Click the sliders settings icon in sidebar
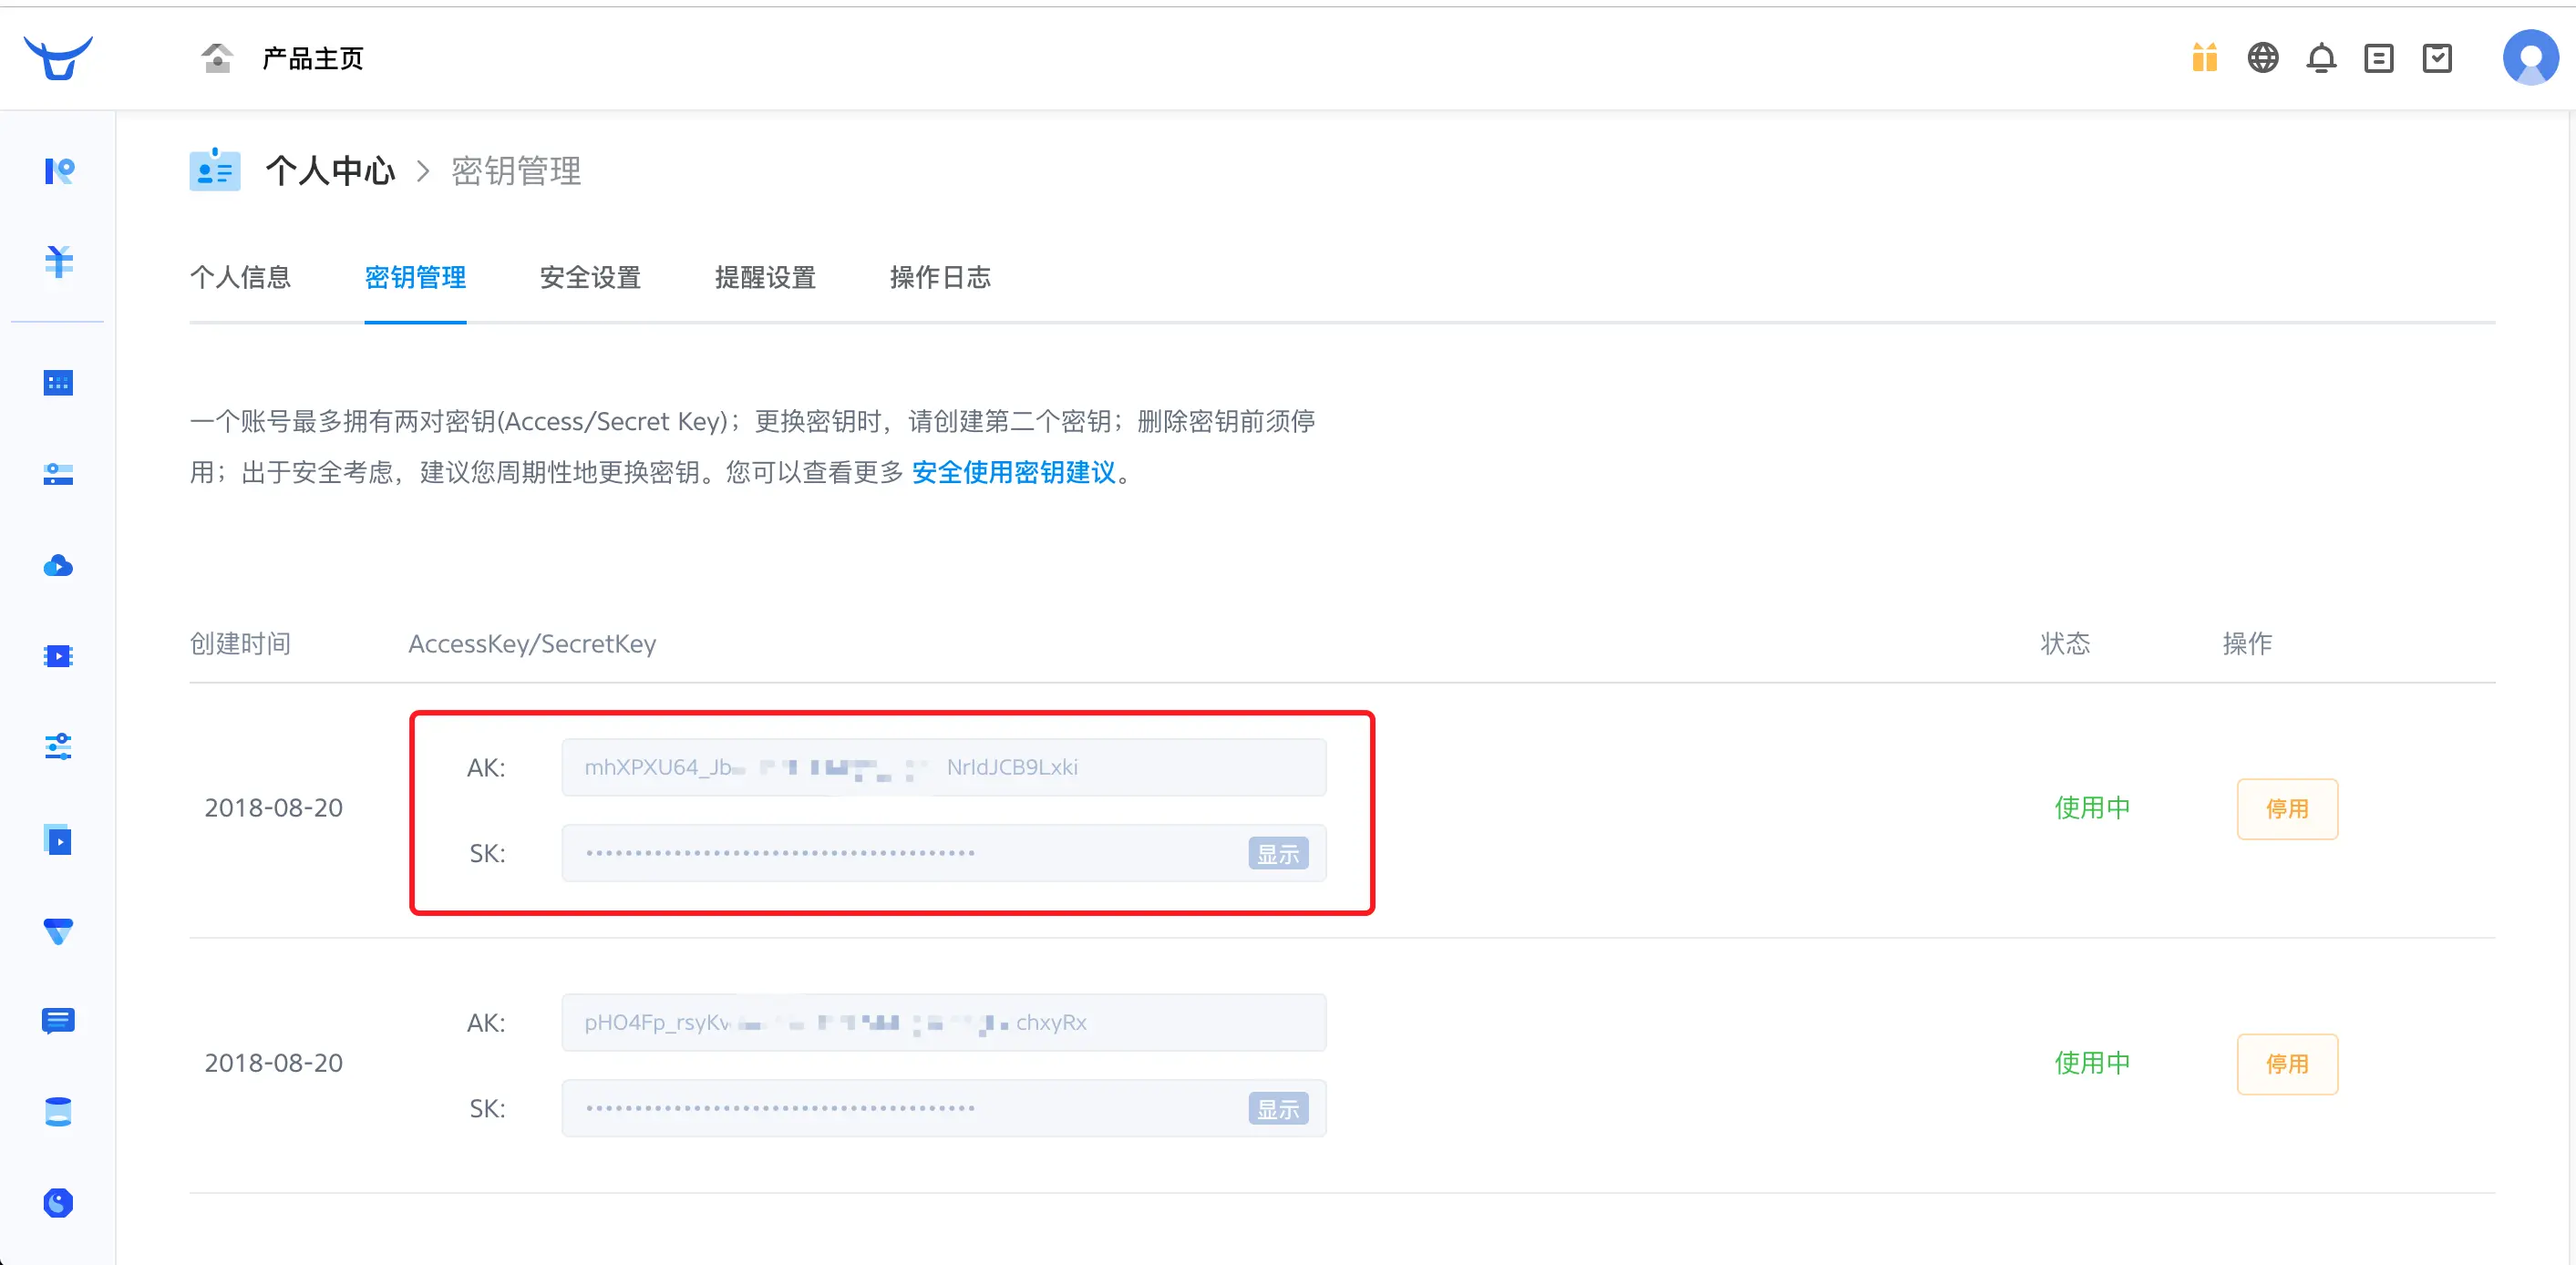Screen dimensions: 2576x1265 pos(58,747)
